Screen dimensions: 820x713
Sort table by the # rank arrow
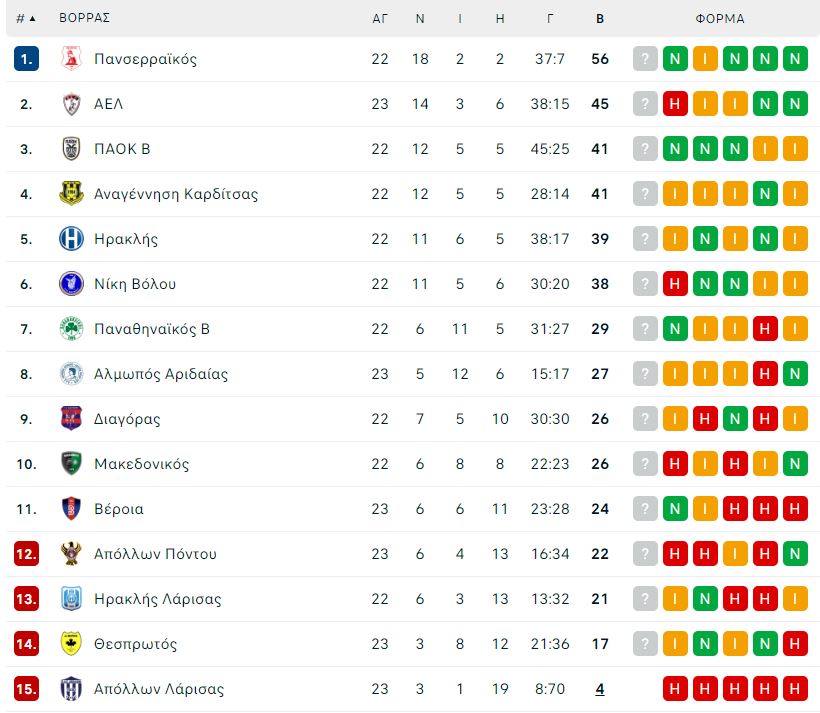26,18
